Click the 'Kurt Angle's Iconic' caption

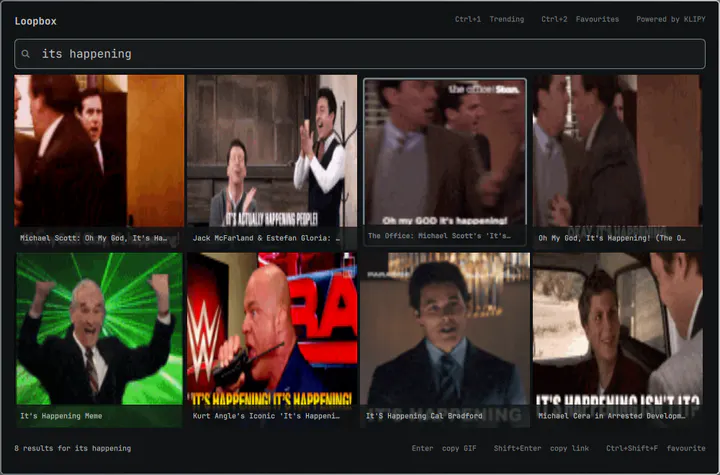(267, 416)
